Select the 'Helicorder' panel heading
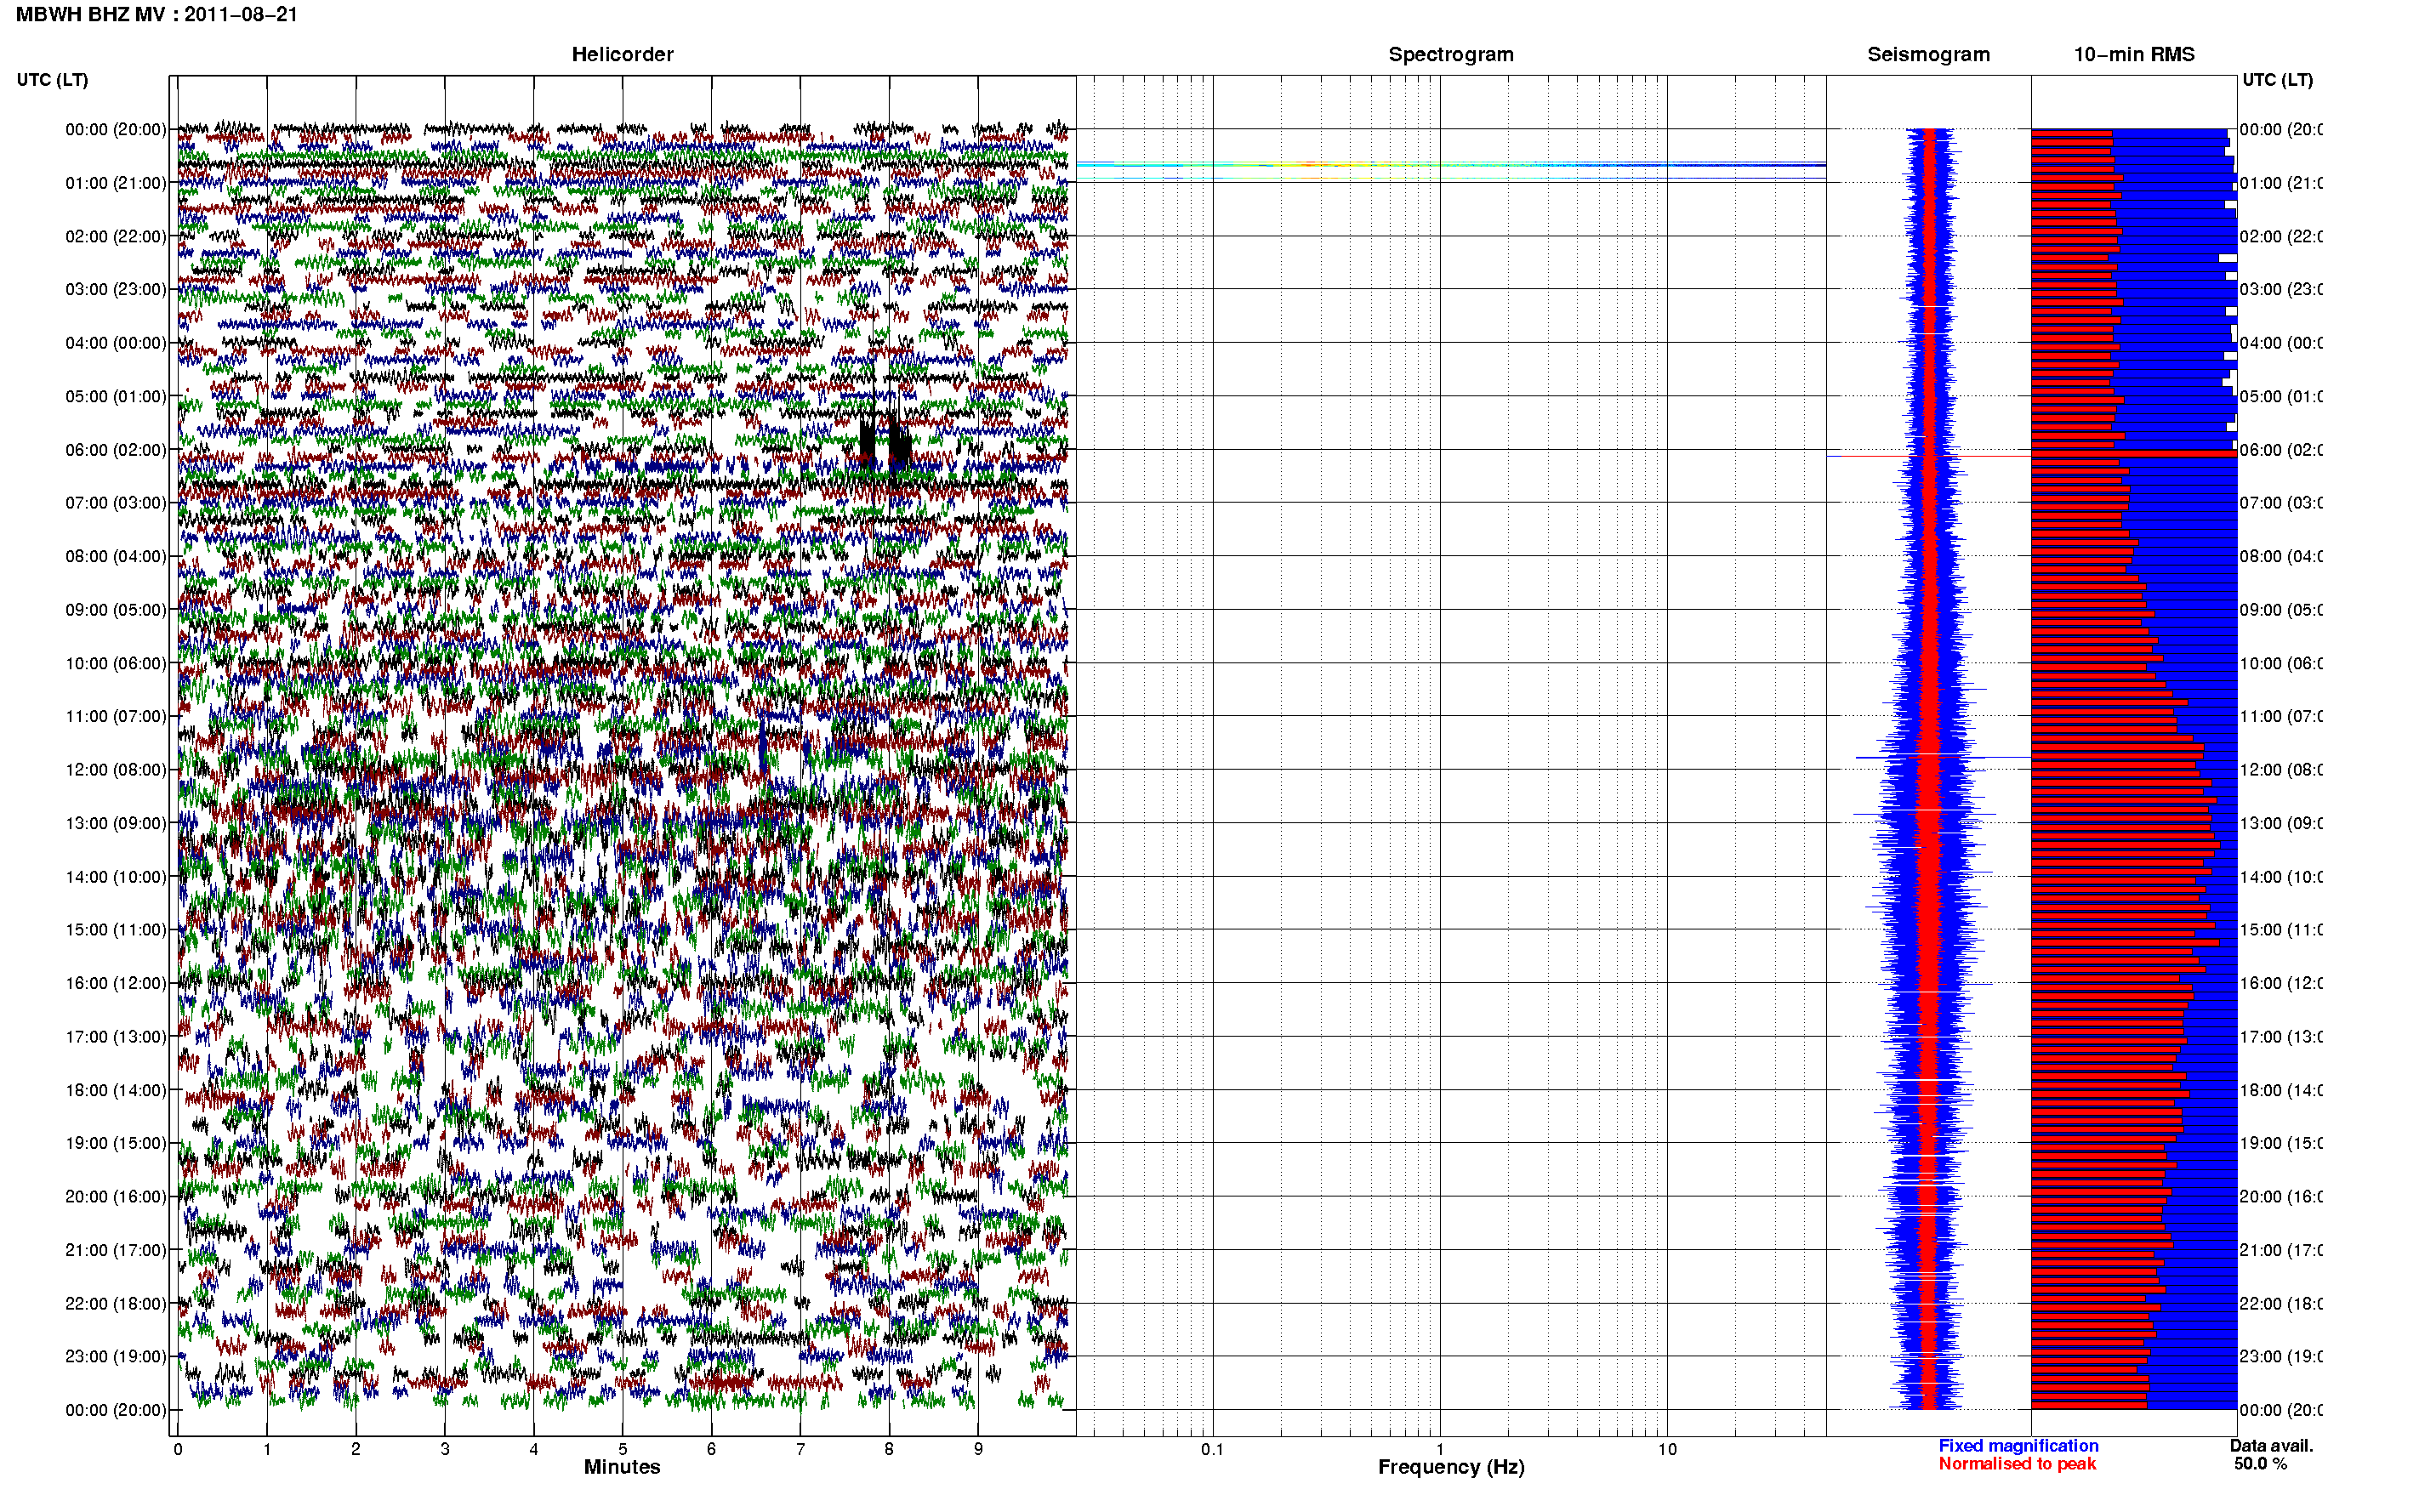The image size is (2419, 1512). click(622, 54)
